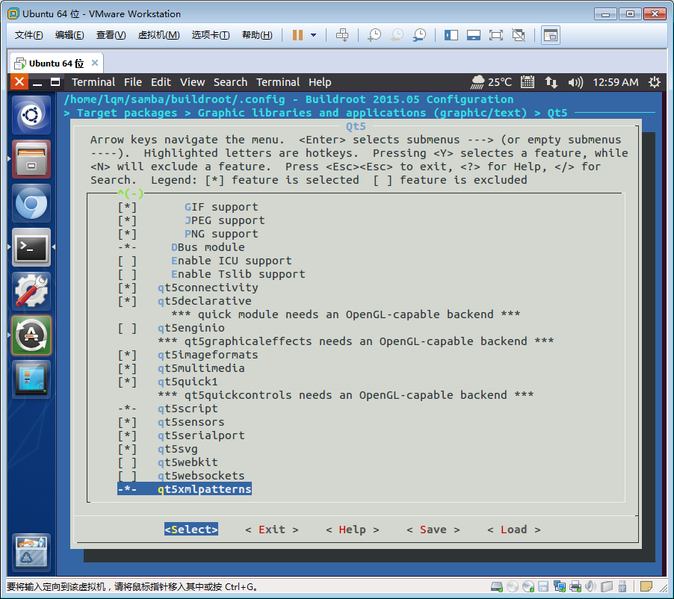Toggle Enable ICU support checkbox
This screenshot has height=599, width=674.
point(127,261)
